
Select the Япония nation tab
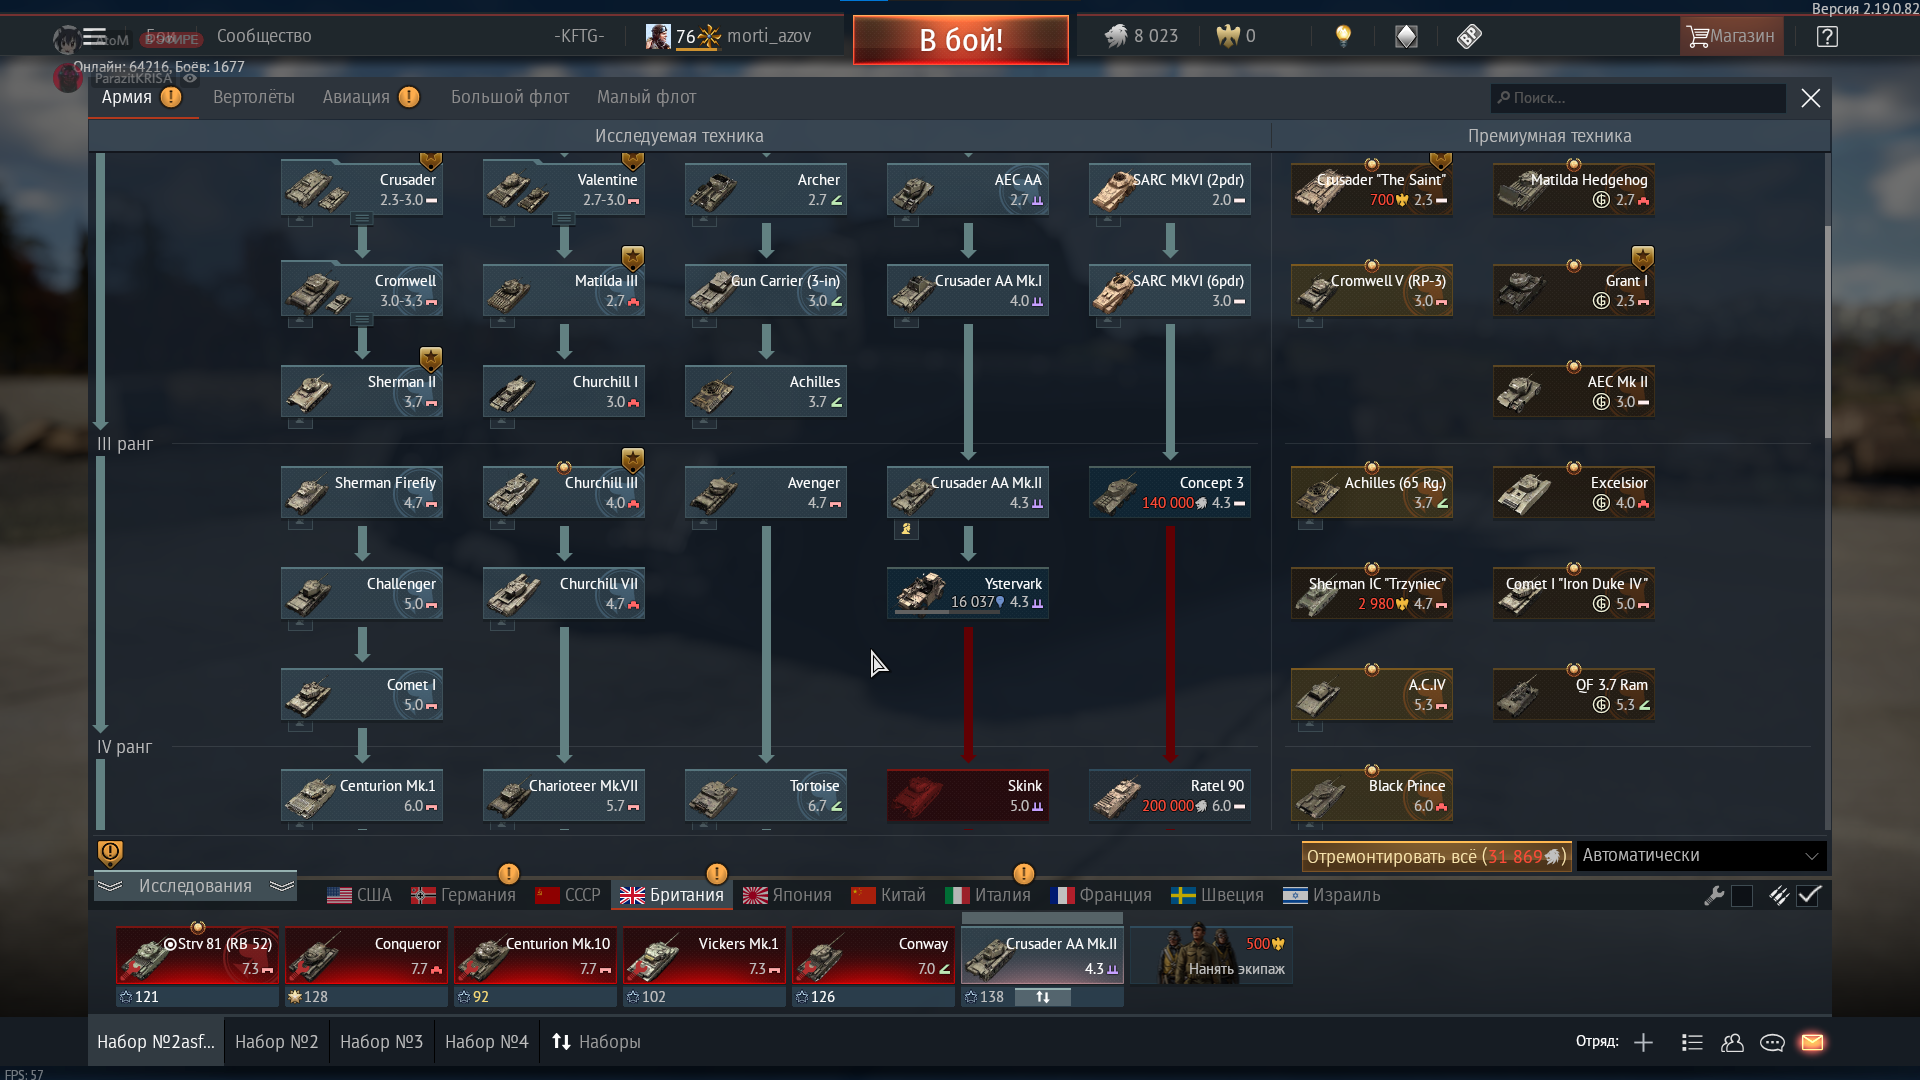pos(787,895)
